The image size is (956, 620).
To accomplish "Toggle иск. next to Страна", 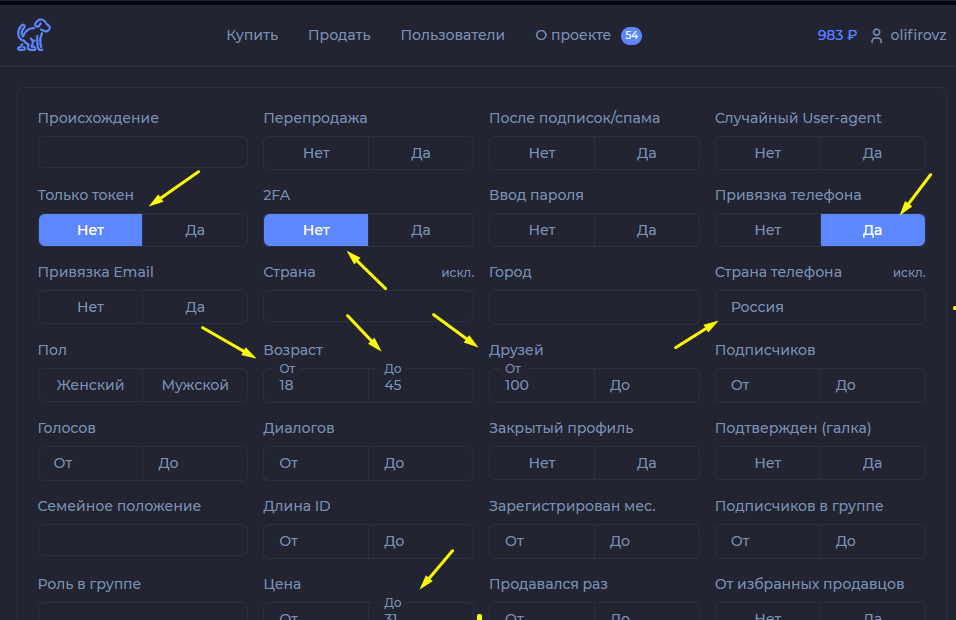I will click(457, 273).
